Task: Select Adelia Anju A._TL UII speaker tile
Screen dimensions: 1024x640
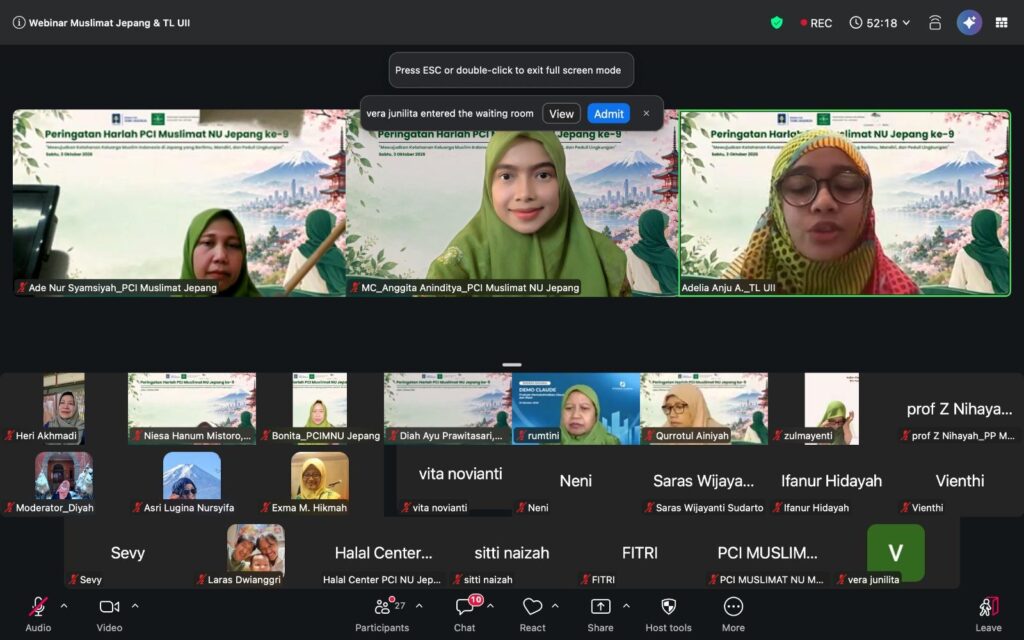Action: (x=844, y=203)
